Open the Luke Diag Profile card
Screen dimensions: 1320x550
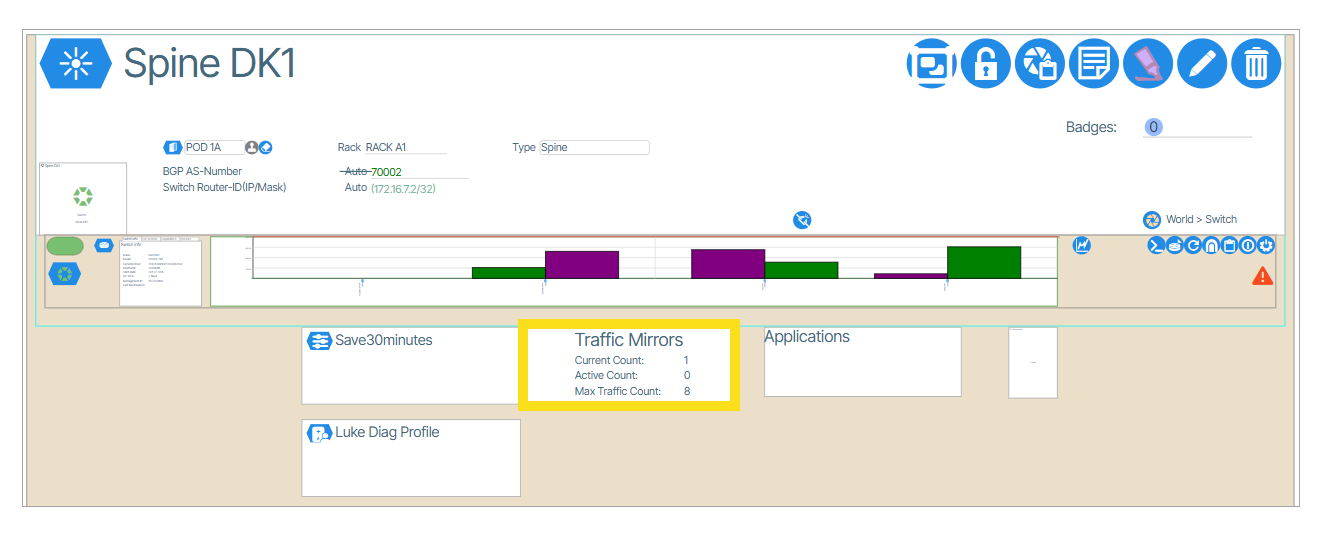pos(410,457)
